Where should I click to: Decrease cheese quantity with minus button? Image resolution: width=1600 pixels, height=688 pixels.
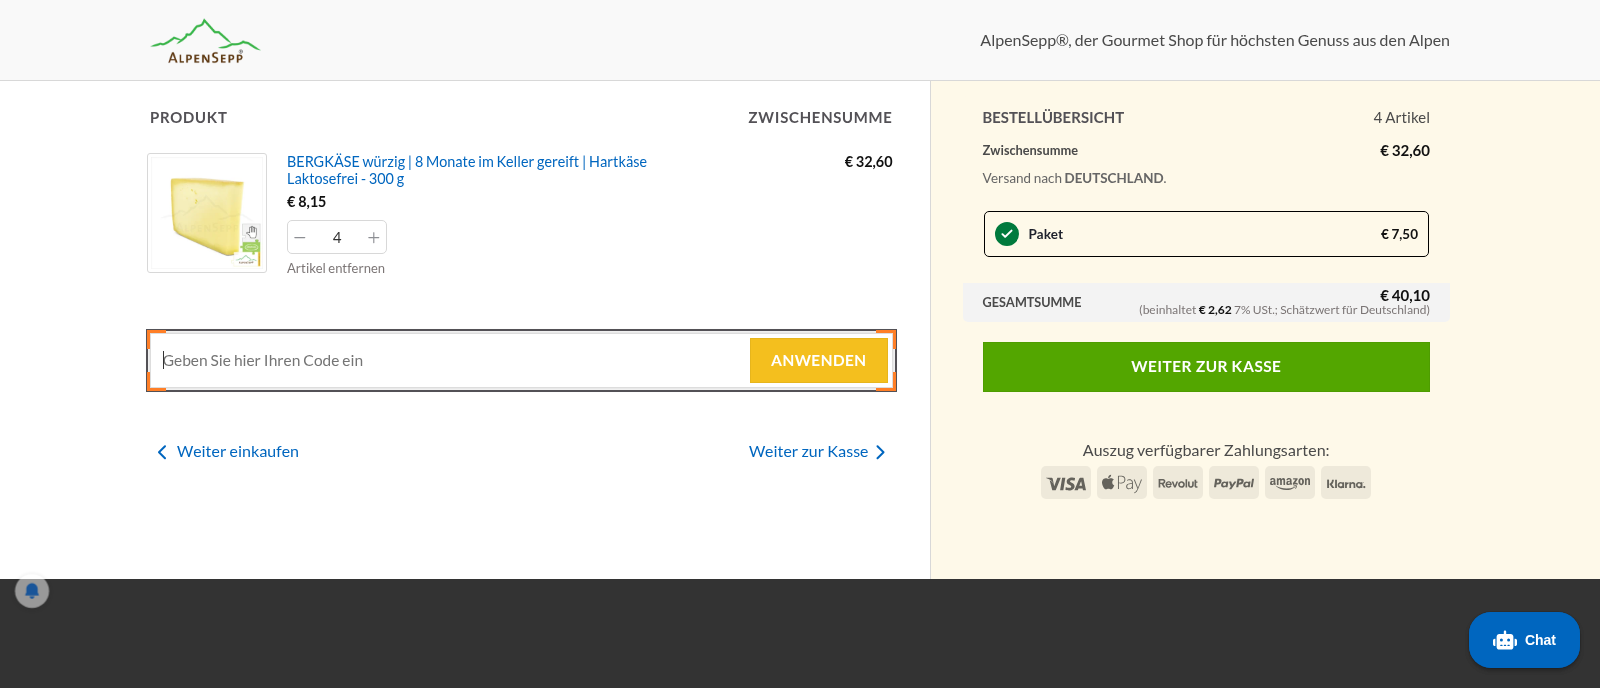(x=300, y=237)
